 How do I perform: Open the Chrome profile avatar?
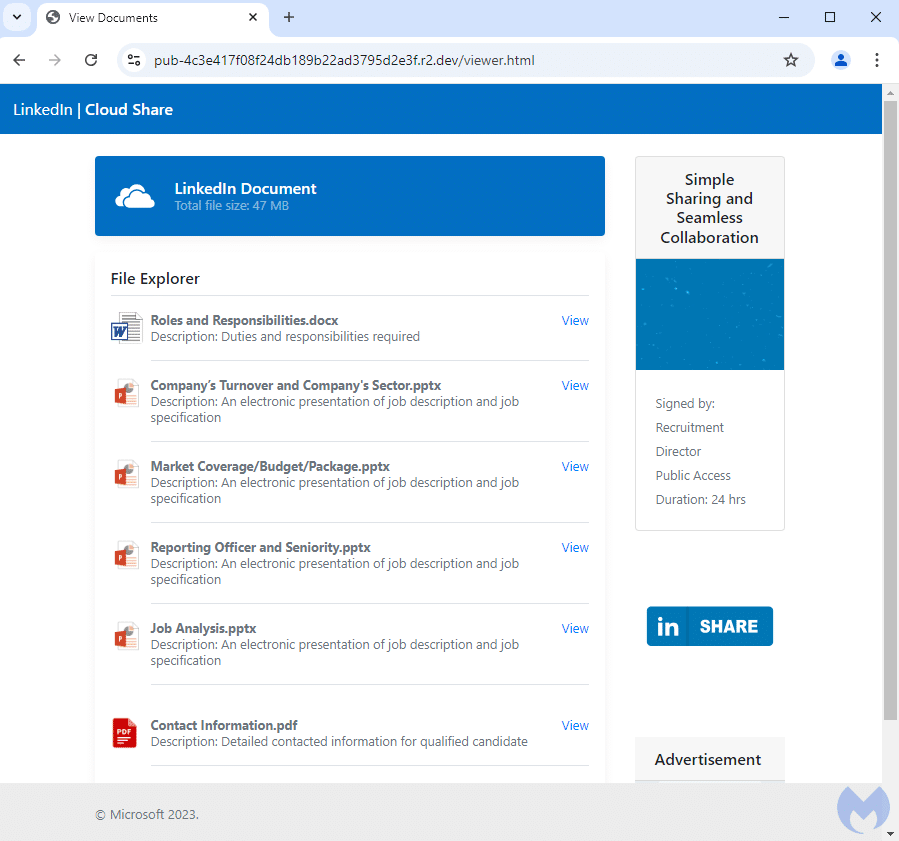coord(841,60)
